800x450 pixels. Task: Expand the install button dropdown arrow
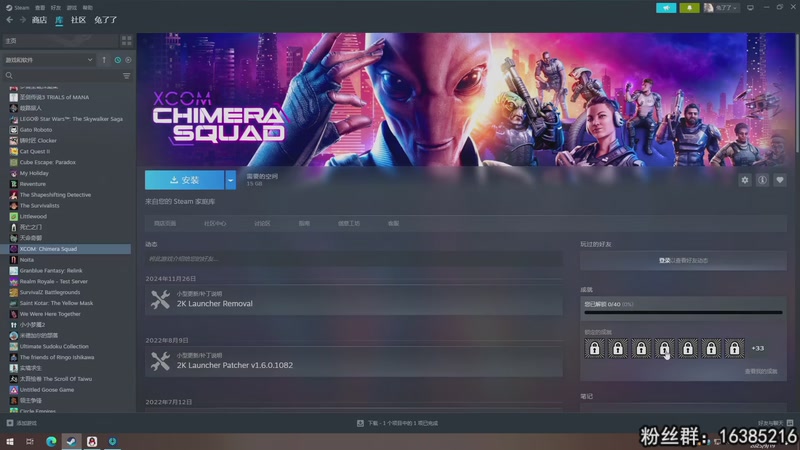[x=231, y=180]
